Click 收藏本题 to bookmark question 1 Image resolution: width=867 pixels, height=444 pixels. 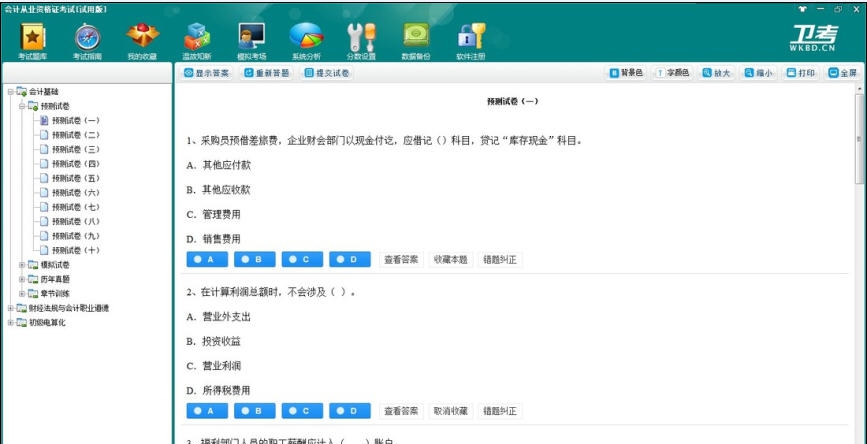coord(451,259)
